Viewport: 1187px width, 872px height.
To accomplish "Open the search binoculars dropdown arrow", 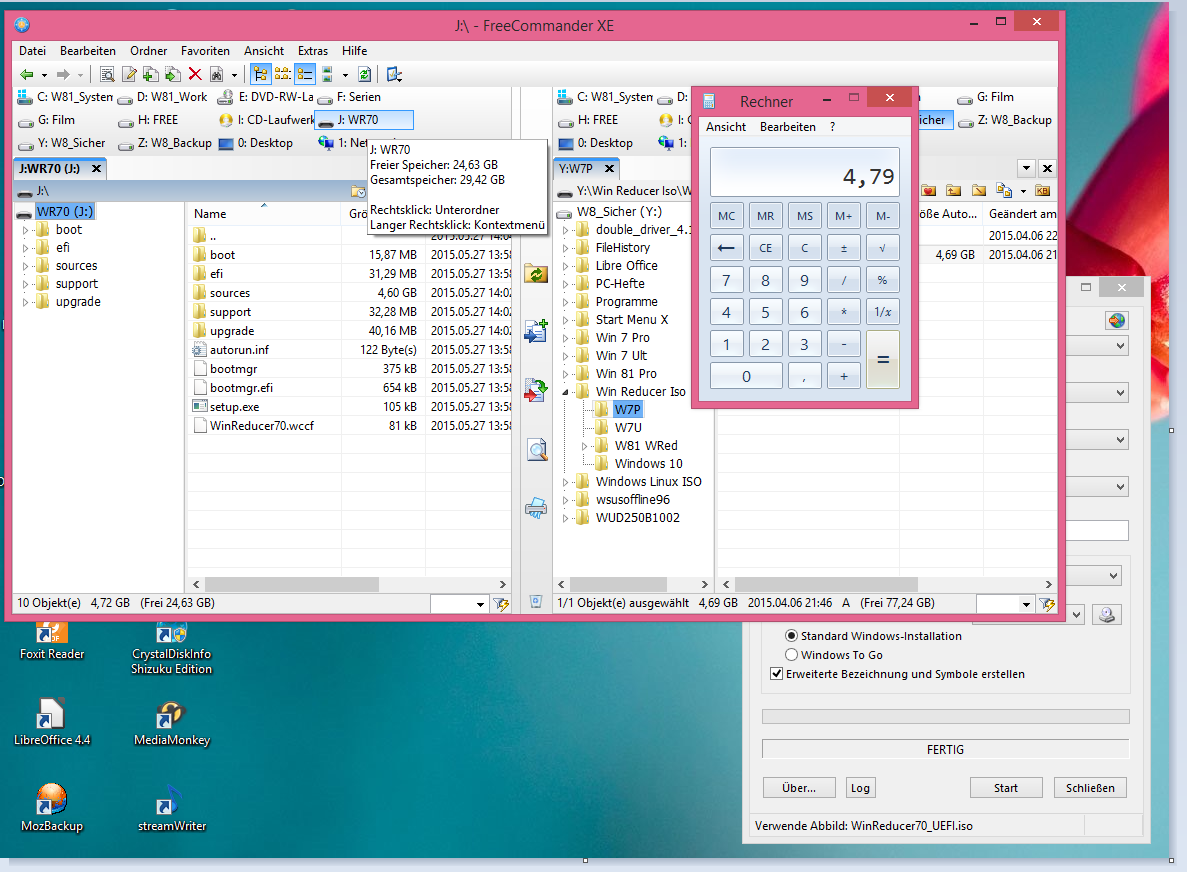I will pyautogui.click(x=234, y=75).
